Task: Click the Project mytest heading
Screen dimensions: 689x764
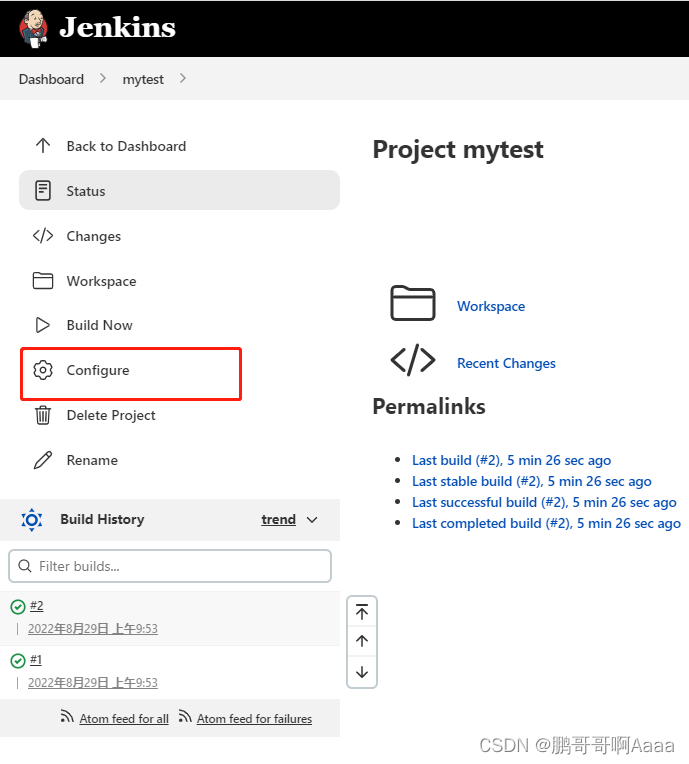Action: coord(458,150)
